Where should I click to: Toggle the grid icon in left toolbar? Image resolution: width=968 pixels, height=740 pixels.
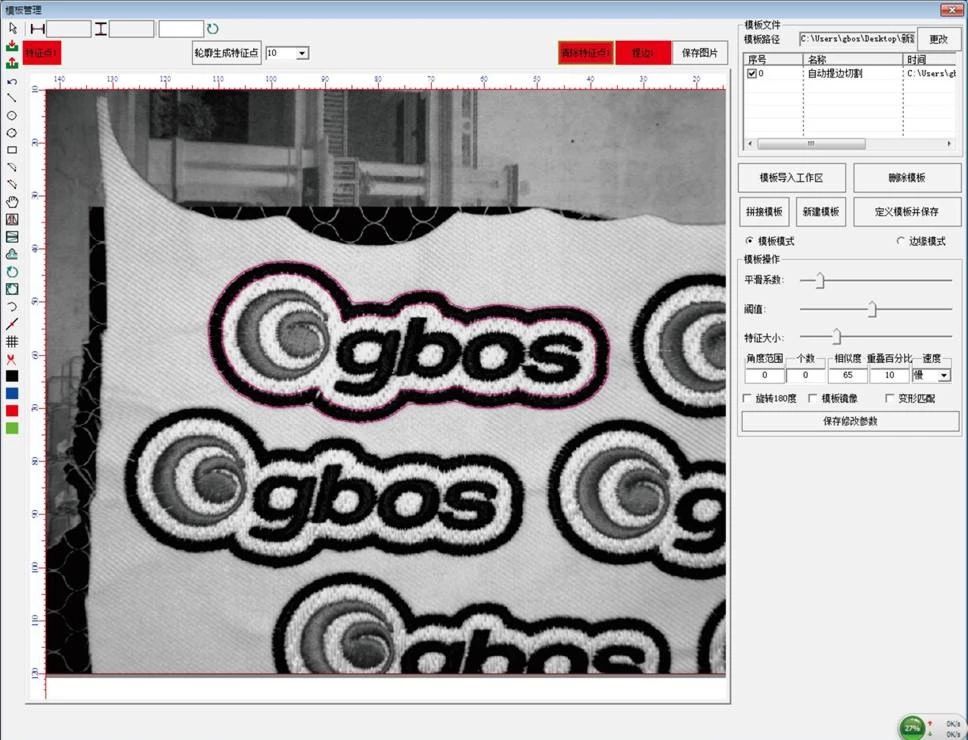(x=12, y=341)
